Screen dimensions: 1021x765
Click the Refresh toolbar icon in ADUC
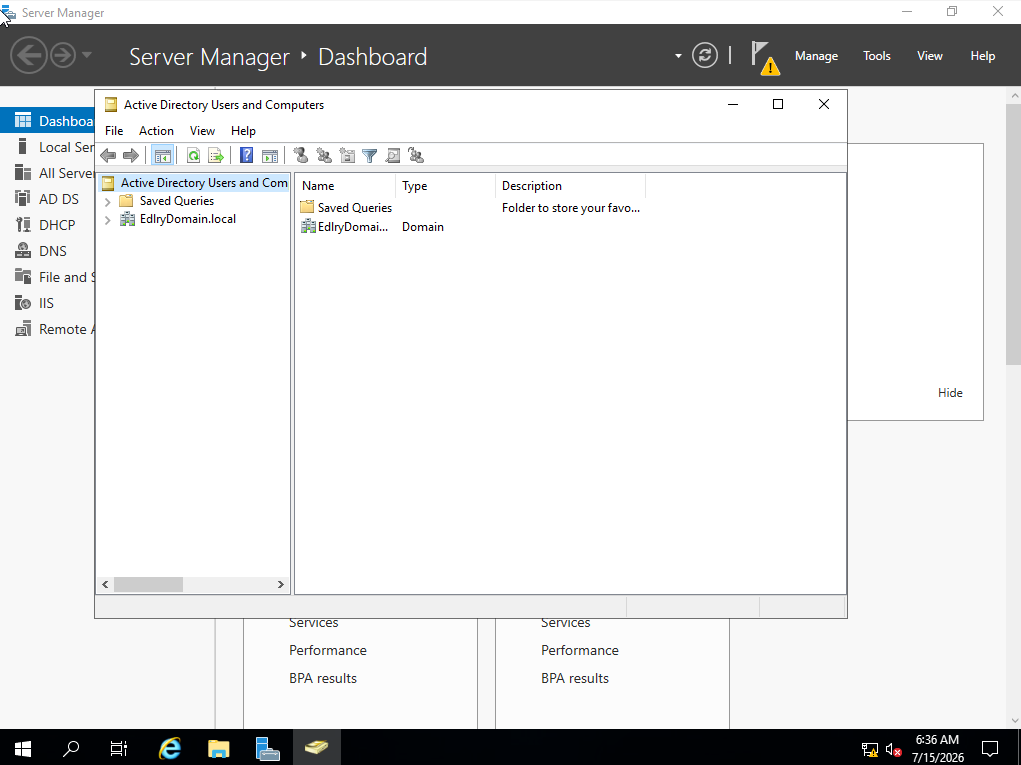click(193, 156)
